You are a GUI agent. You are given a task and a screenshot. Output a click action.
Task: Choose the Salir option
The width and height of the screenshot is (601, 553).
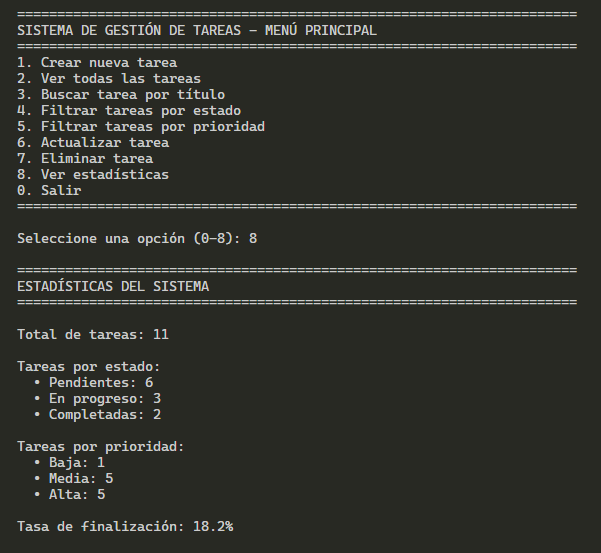49,190
